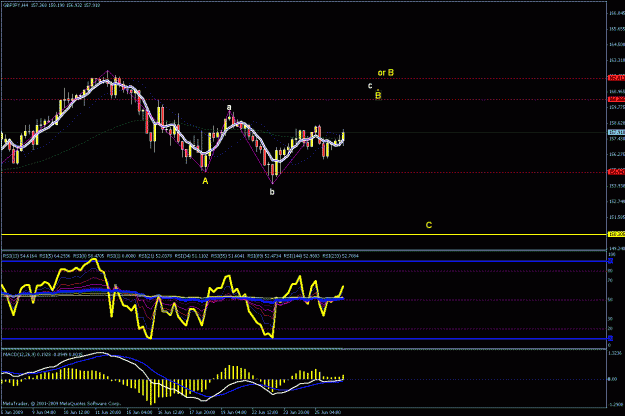The image size is (625, 416).
Task: Click the yellow line's price axis tag
Action: pyautogui.click(x=616, y=234)
